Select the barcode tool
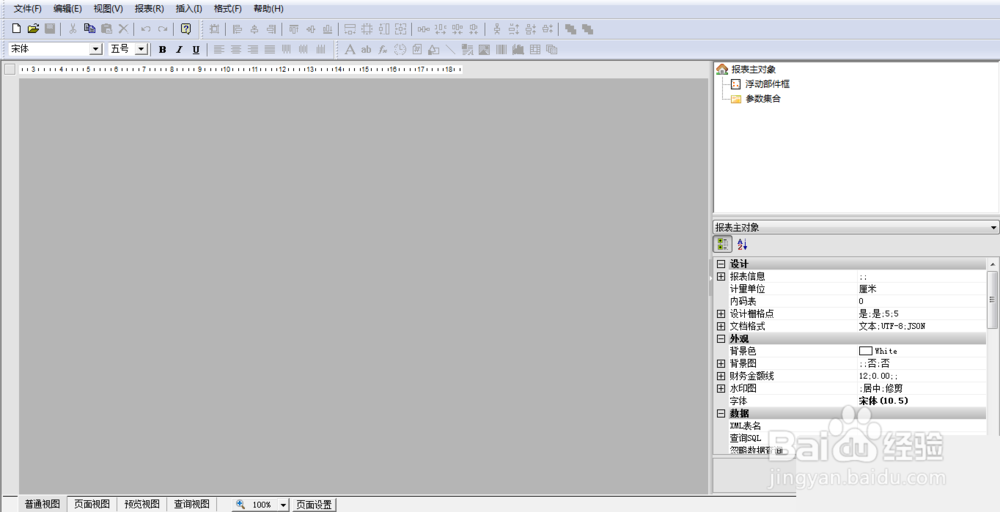 tap(501, 49)
